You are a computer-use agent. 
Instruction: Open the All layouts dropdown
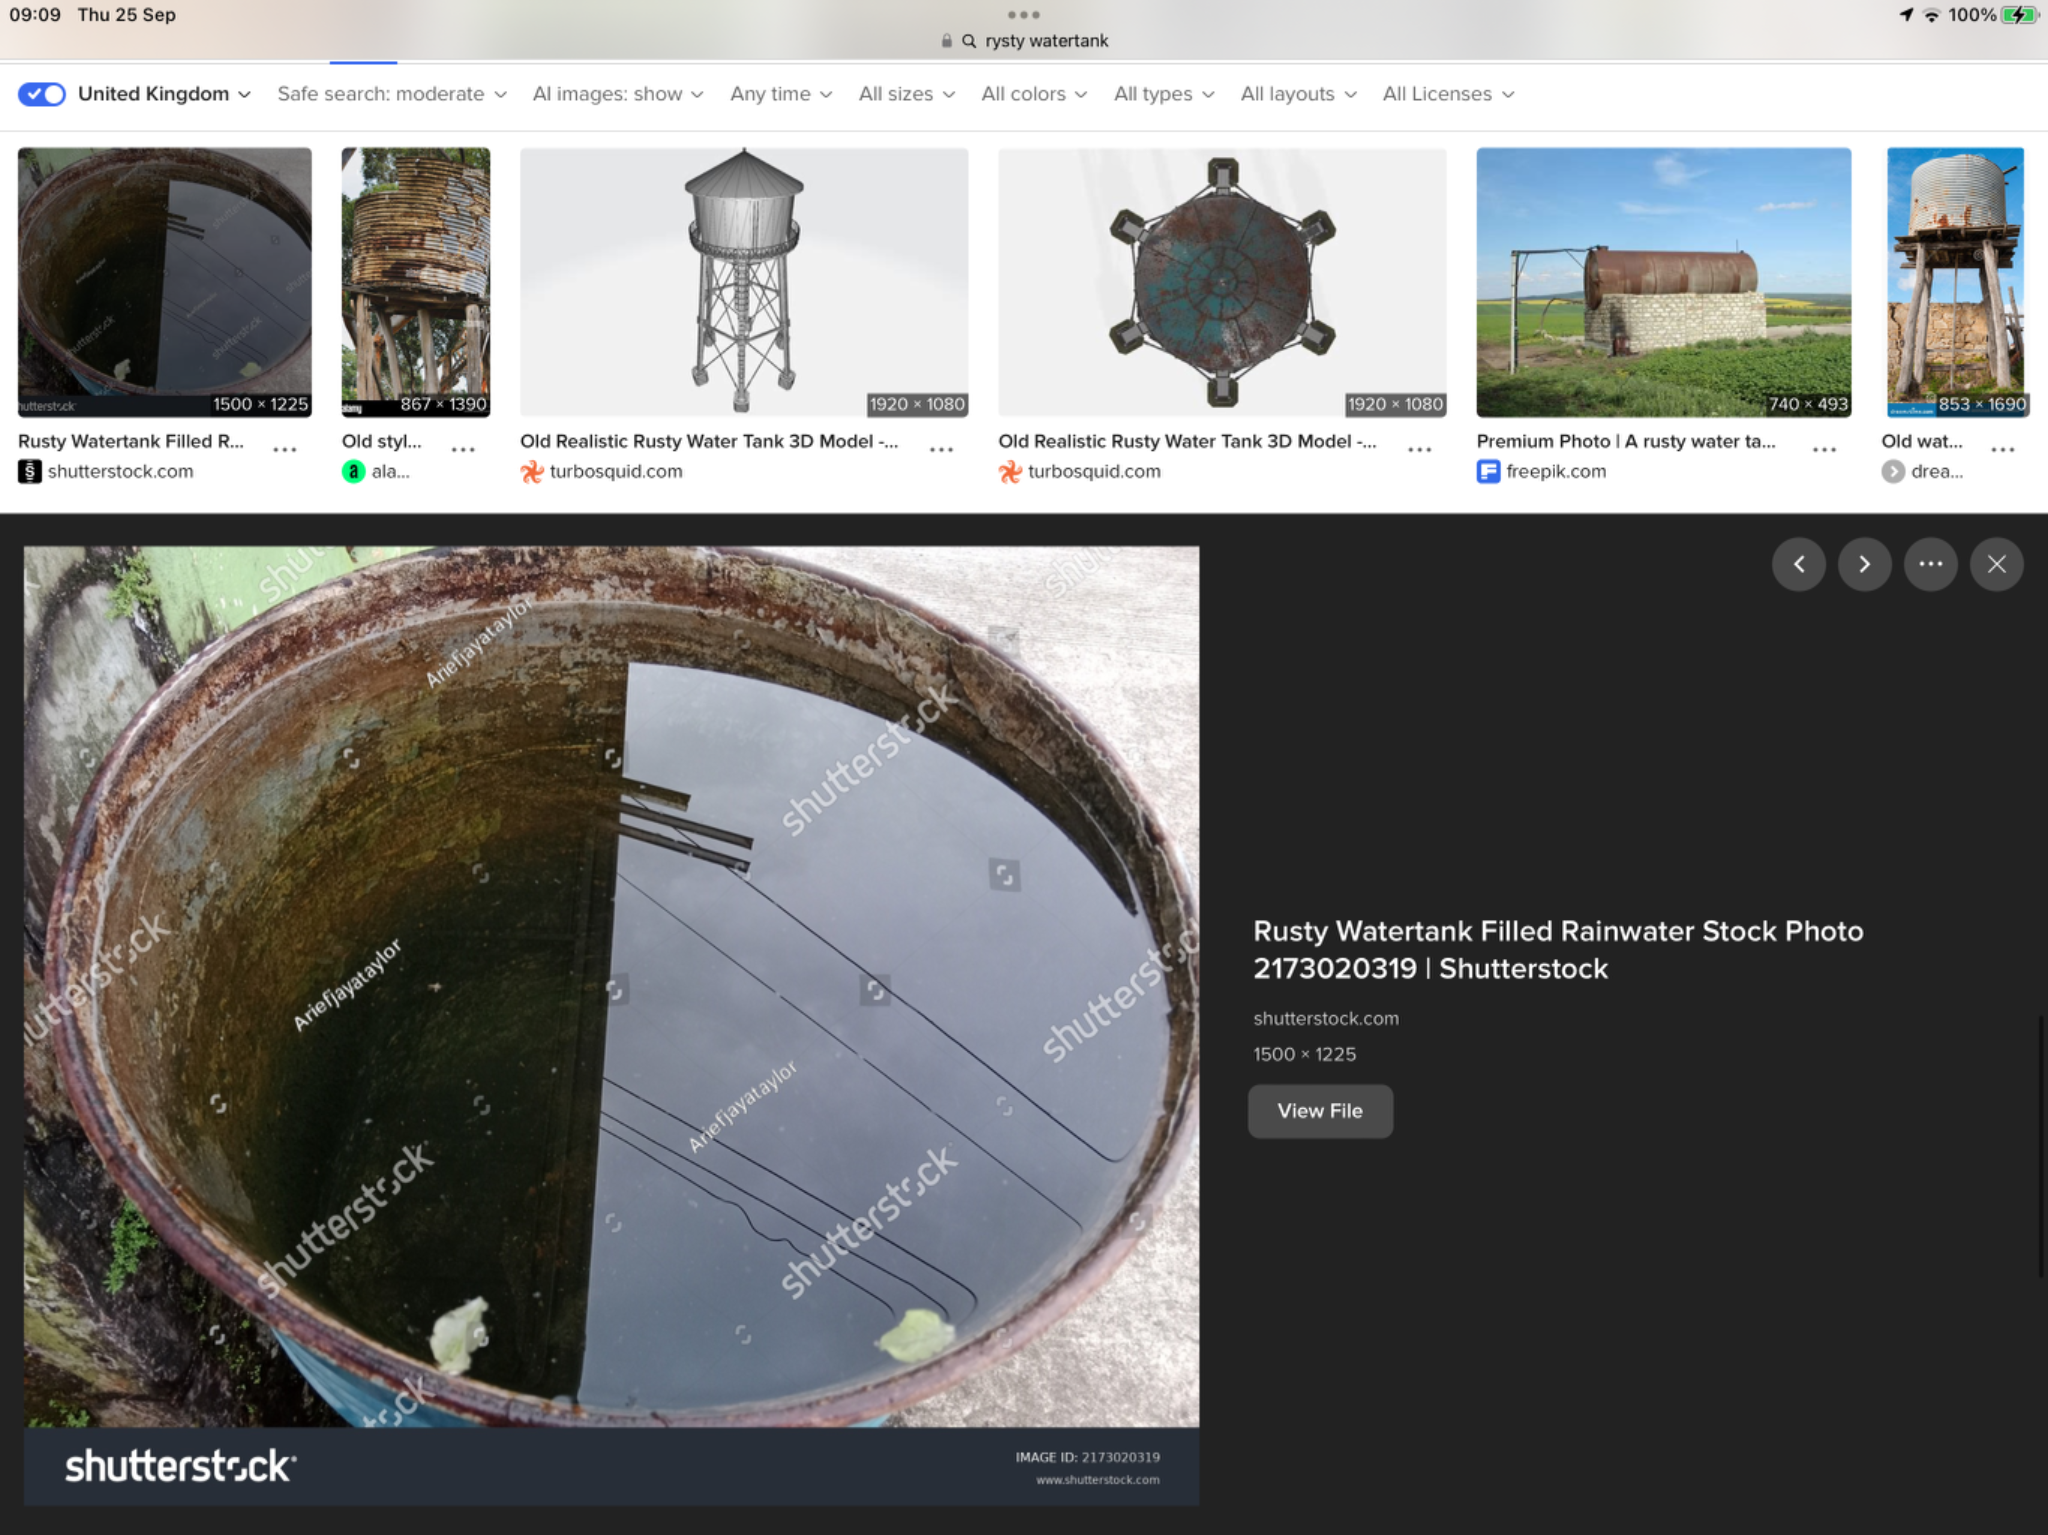point(1298,94)
